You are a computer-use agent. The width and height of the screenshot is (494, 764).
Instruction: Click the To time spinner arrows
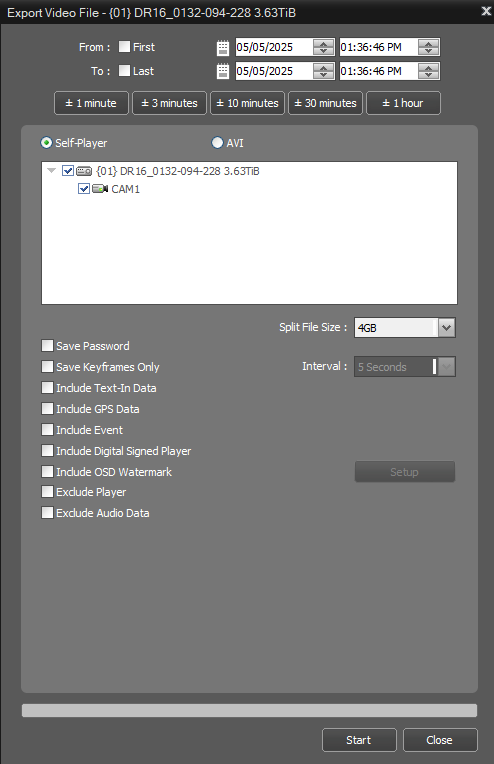(x=429, y=71)
